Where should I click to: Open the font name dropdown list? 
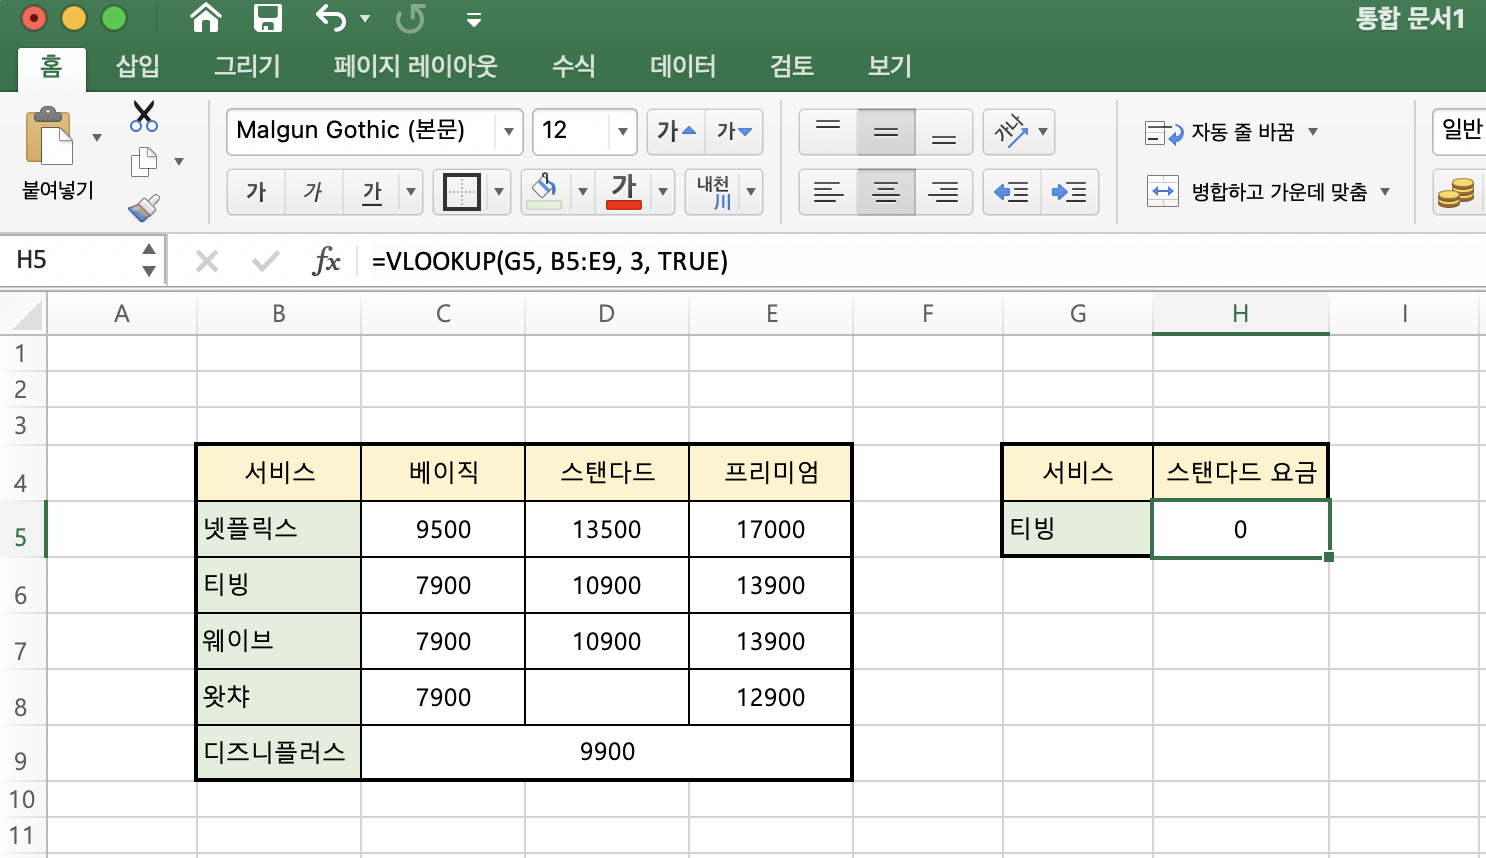click(x=509, y=132)
